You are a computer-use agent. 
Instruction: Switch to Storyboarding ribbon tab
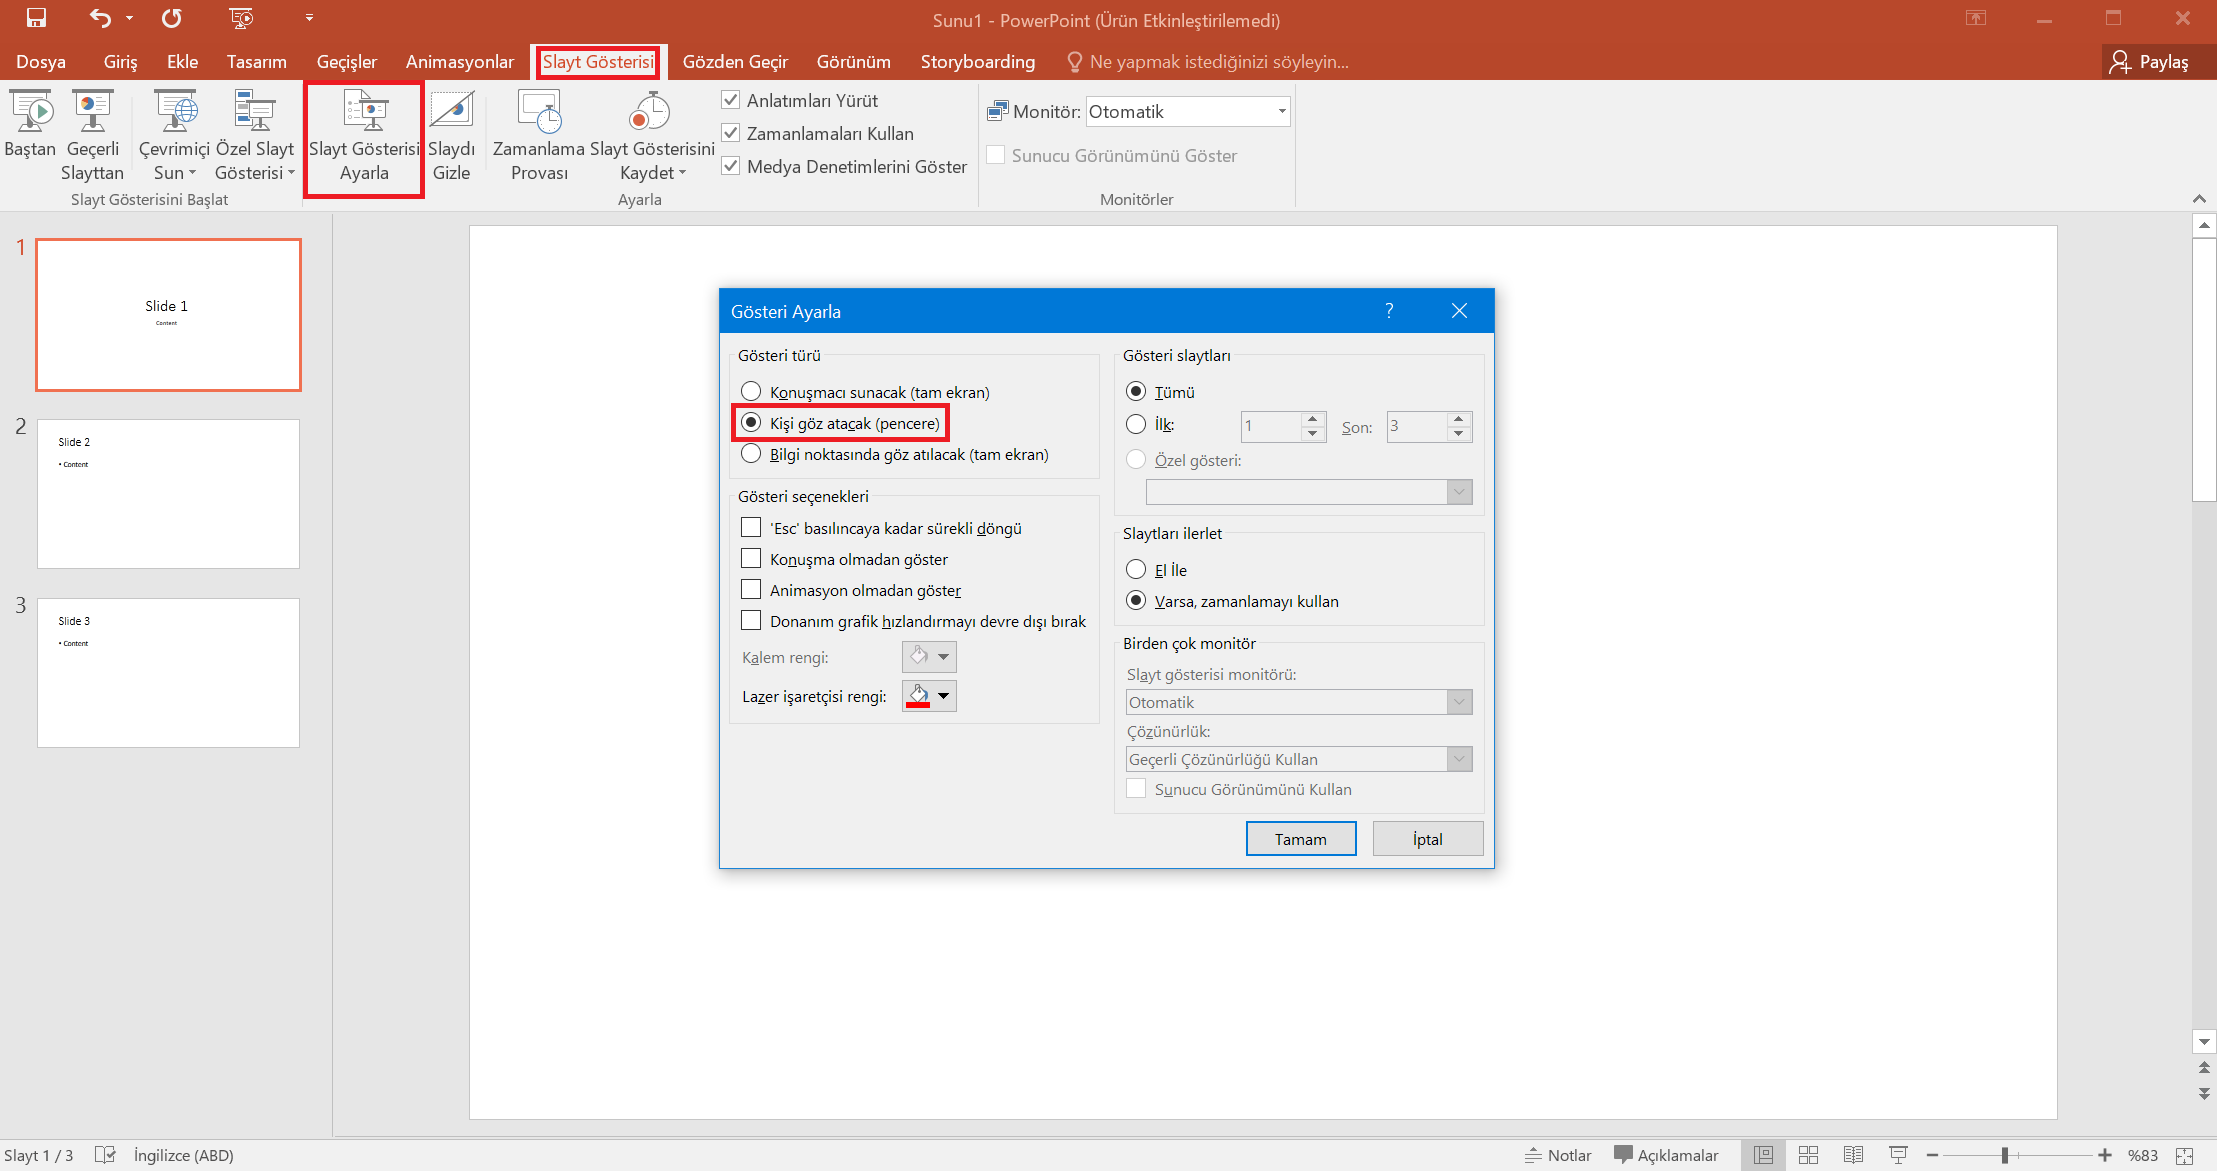point(978,62)
